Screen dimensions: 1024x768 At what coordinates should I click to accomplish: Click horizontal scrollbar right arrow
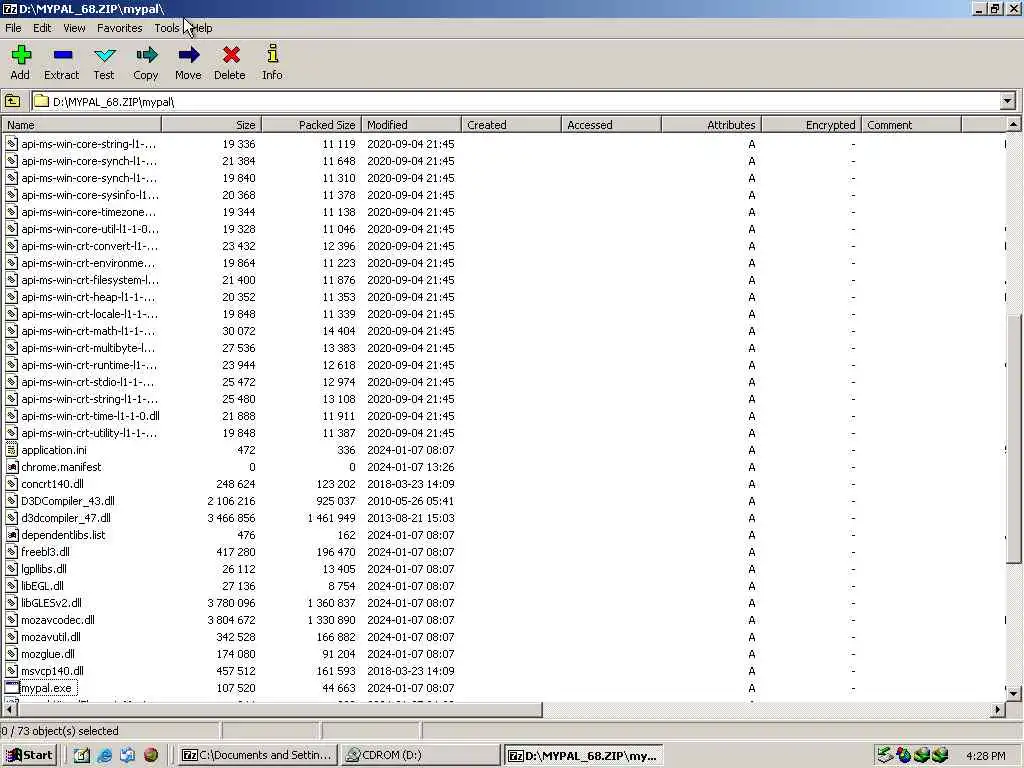(997, 709)
